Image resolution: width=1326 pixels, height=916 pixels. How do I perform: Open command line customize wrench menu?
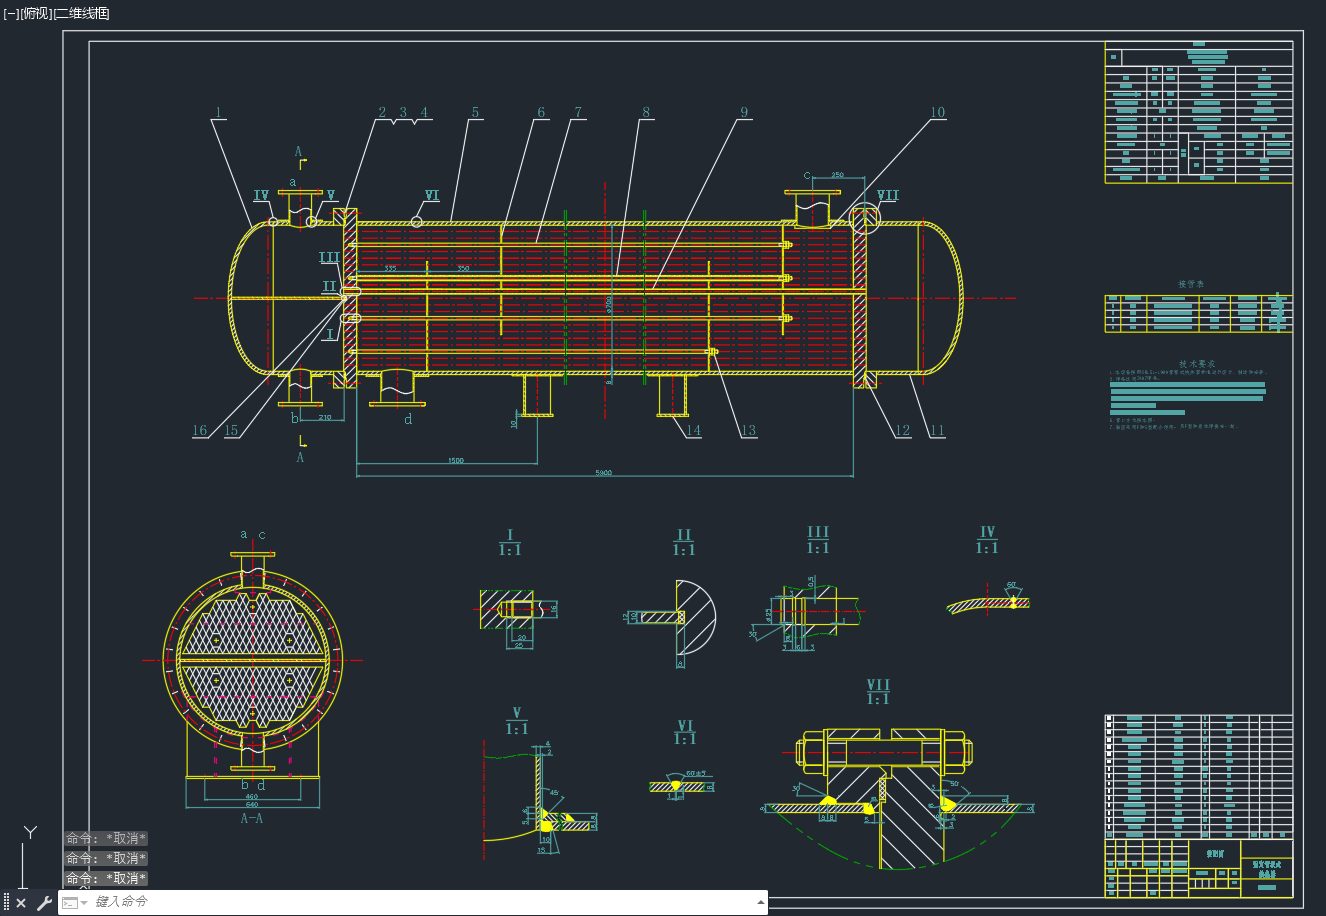click(44, 903)
